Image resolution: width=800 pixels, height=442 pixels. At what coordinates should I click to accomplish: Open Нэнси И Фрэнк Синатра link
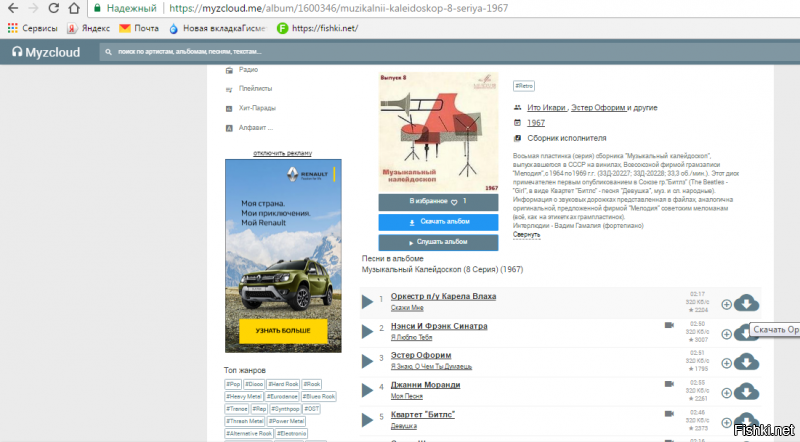coord(439,326)
